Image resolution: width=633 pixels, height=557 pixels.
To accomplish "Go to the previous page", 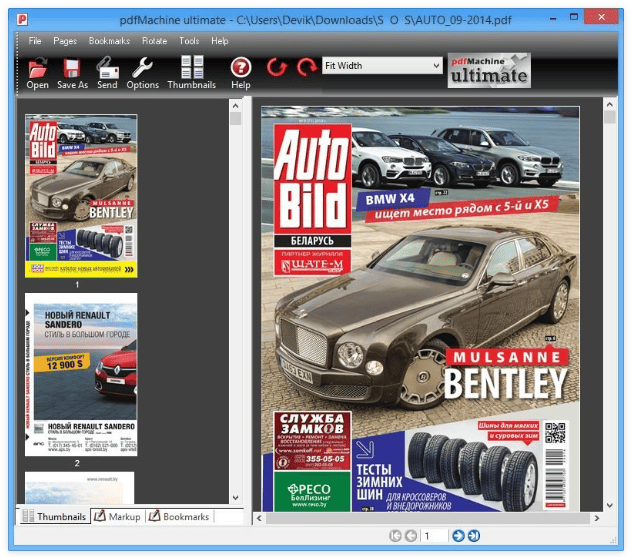I will click(x=411, y=536).
